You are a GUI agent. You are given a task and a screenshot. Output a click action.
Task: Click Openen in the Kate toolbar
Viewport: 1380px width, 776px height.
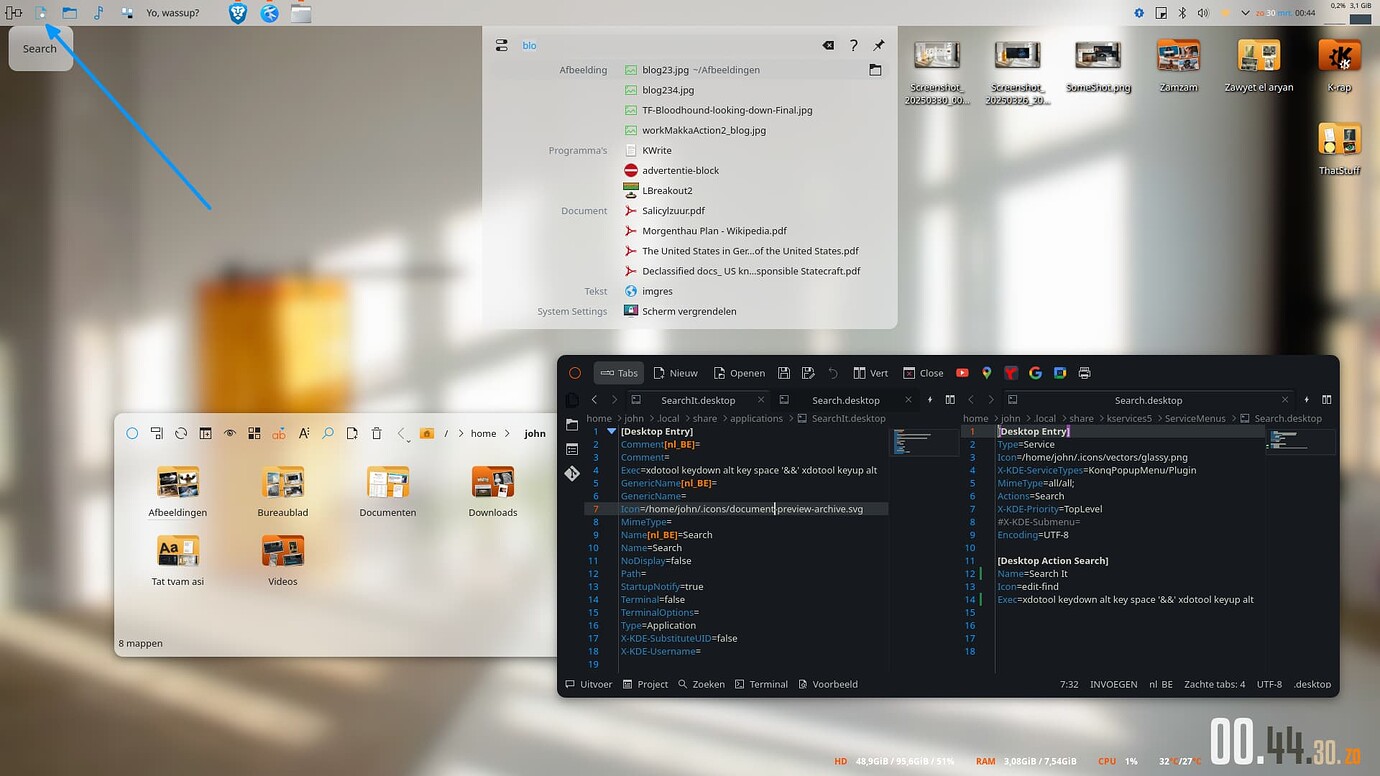pos(739,373)
